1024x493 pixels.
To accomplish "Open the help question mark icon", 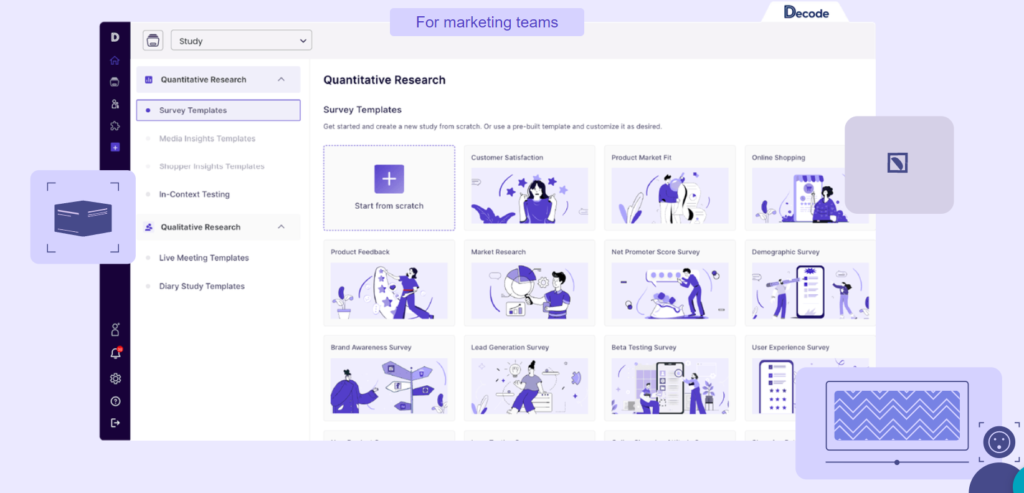I will 116,401.
